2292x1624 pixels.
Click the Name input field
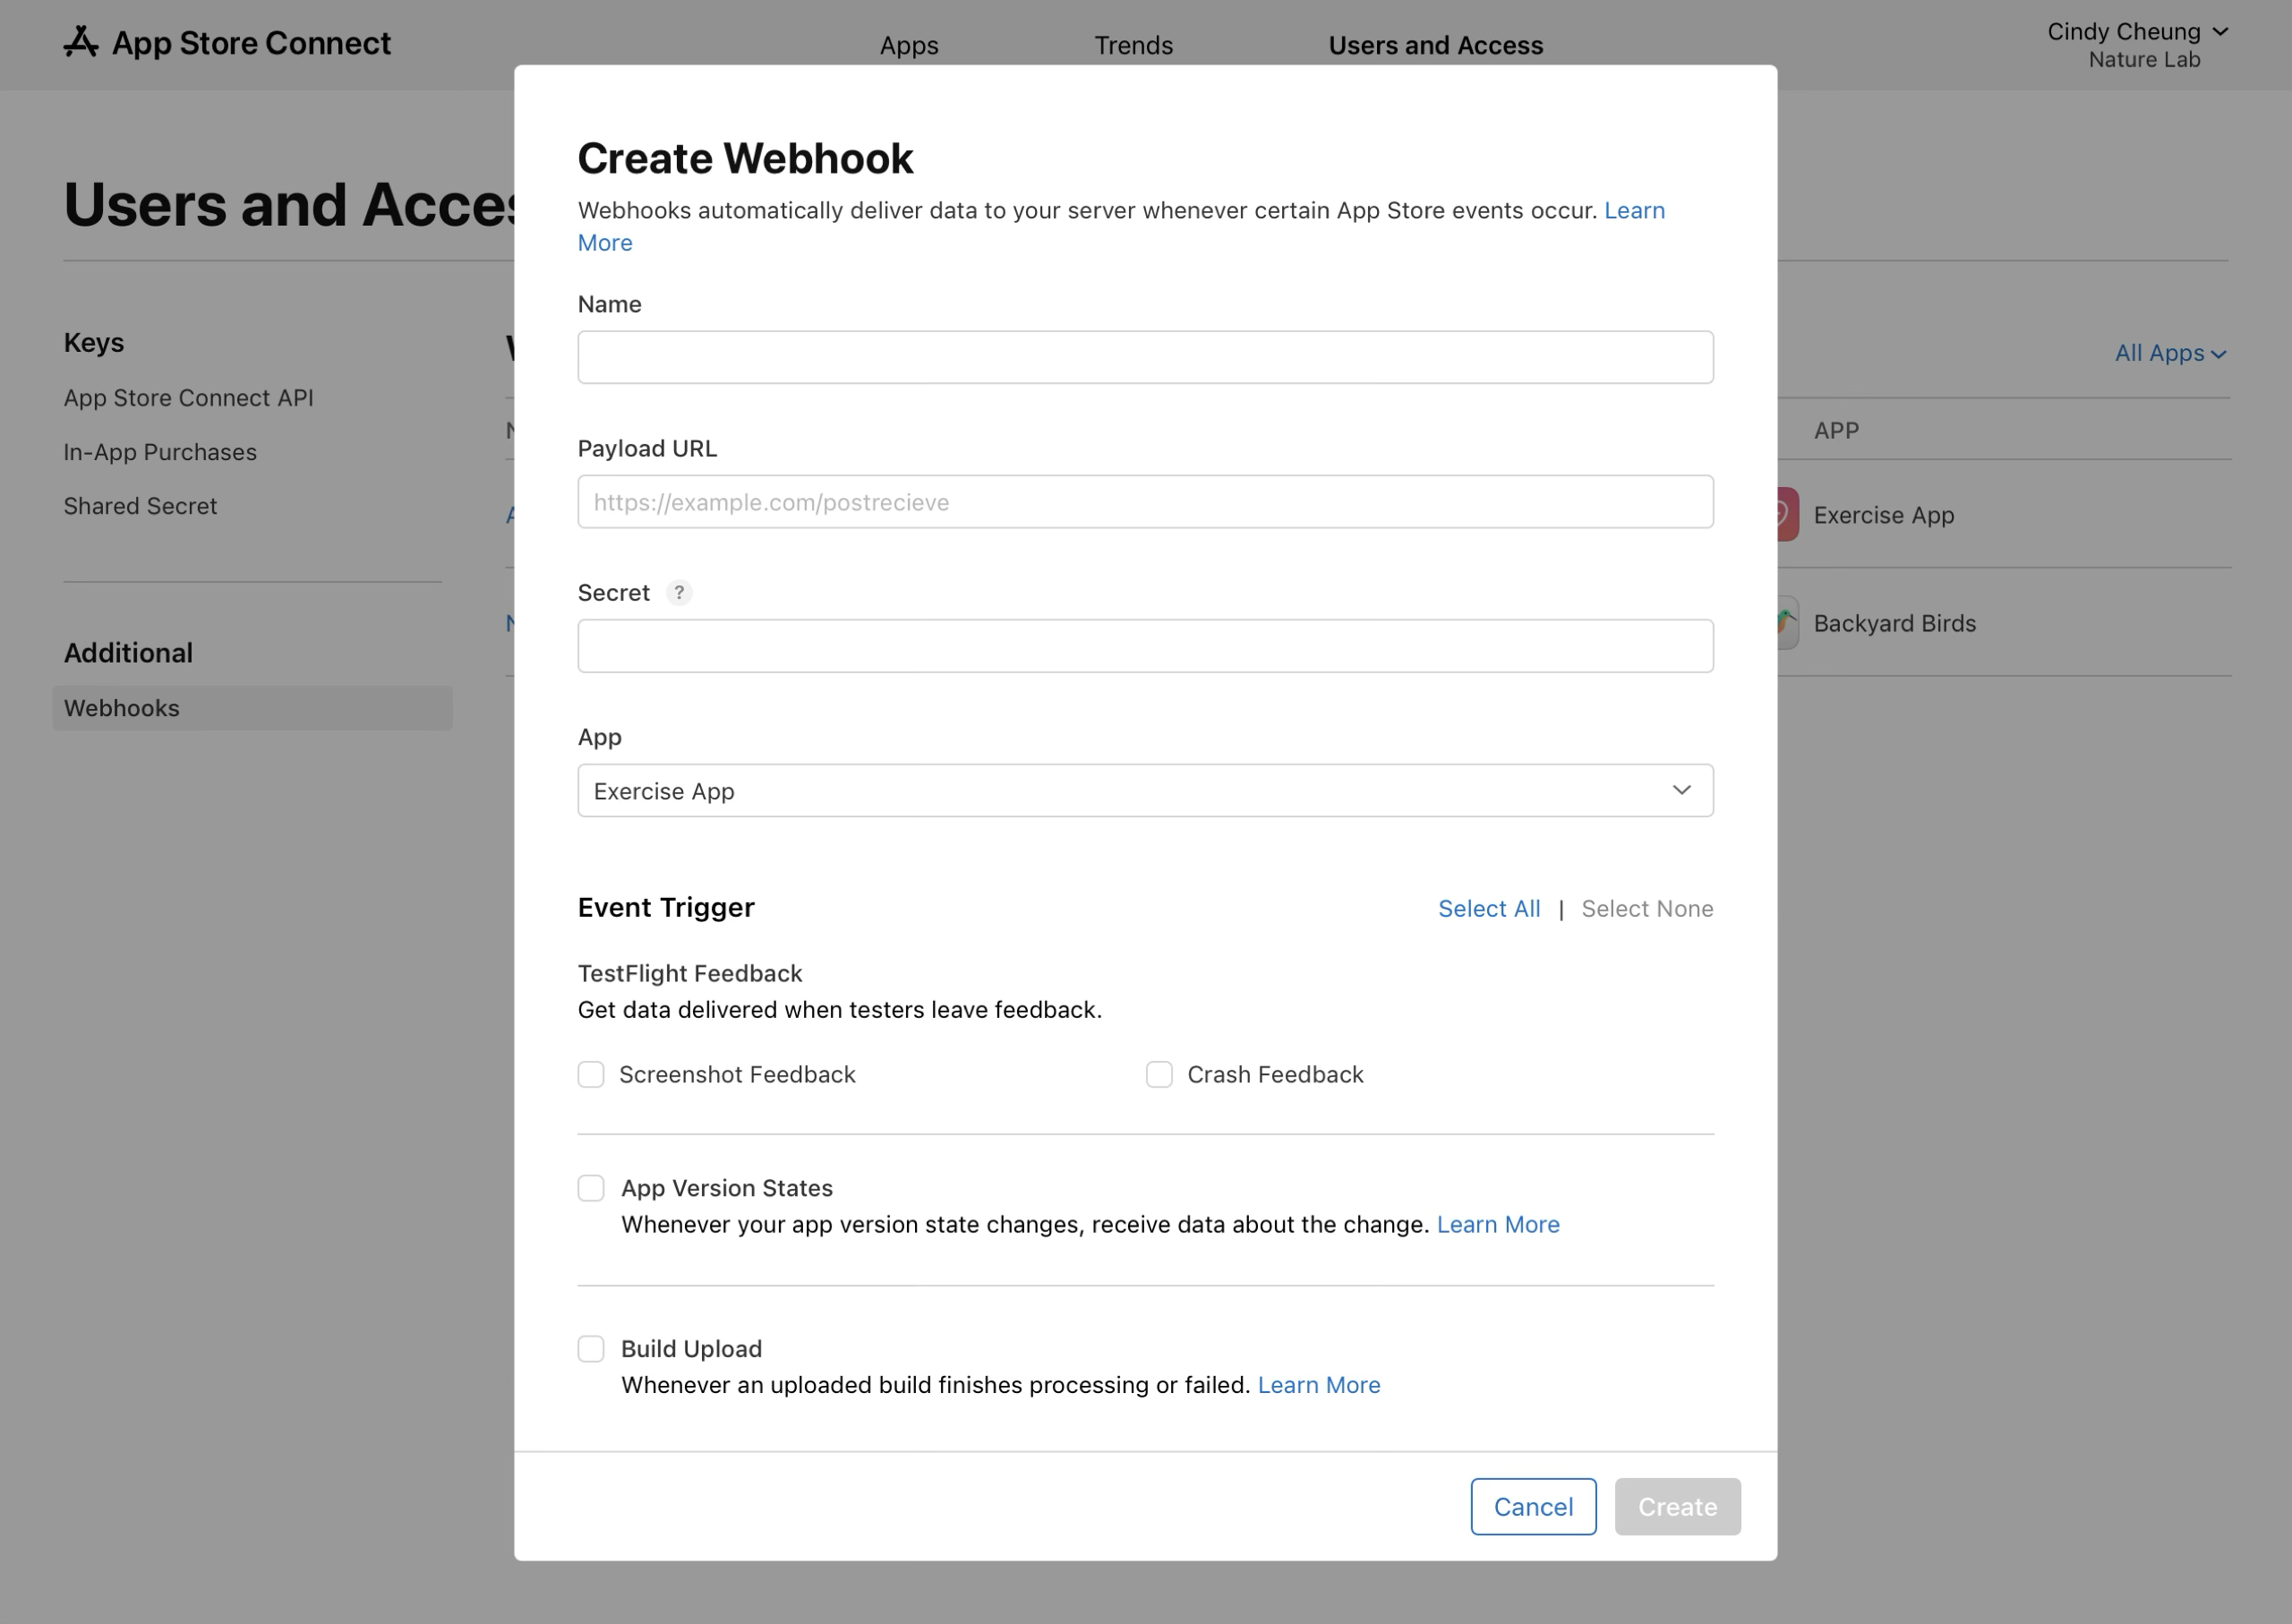(x=1144, y=356)
